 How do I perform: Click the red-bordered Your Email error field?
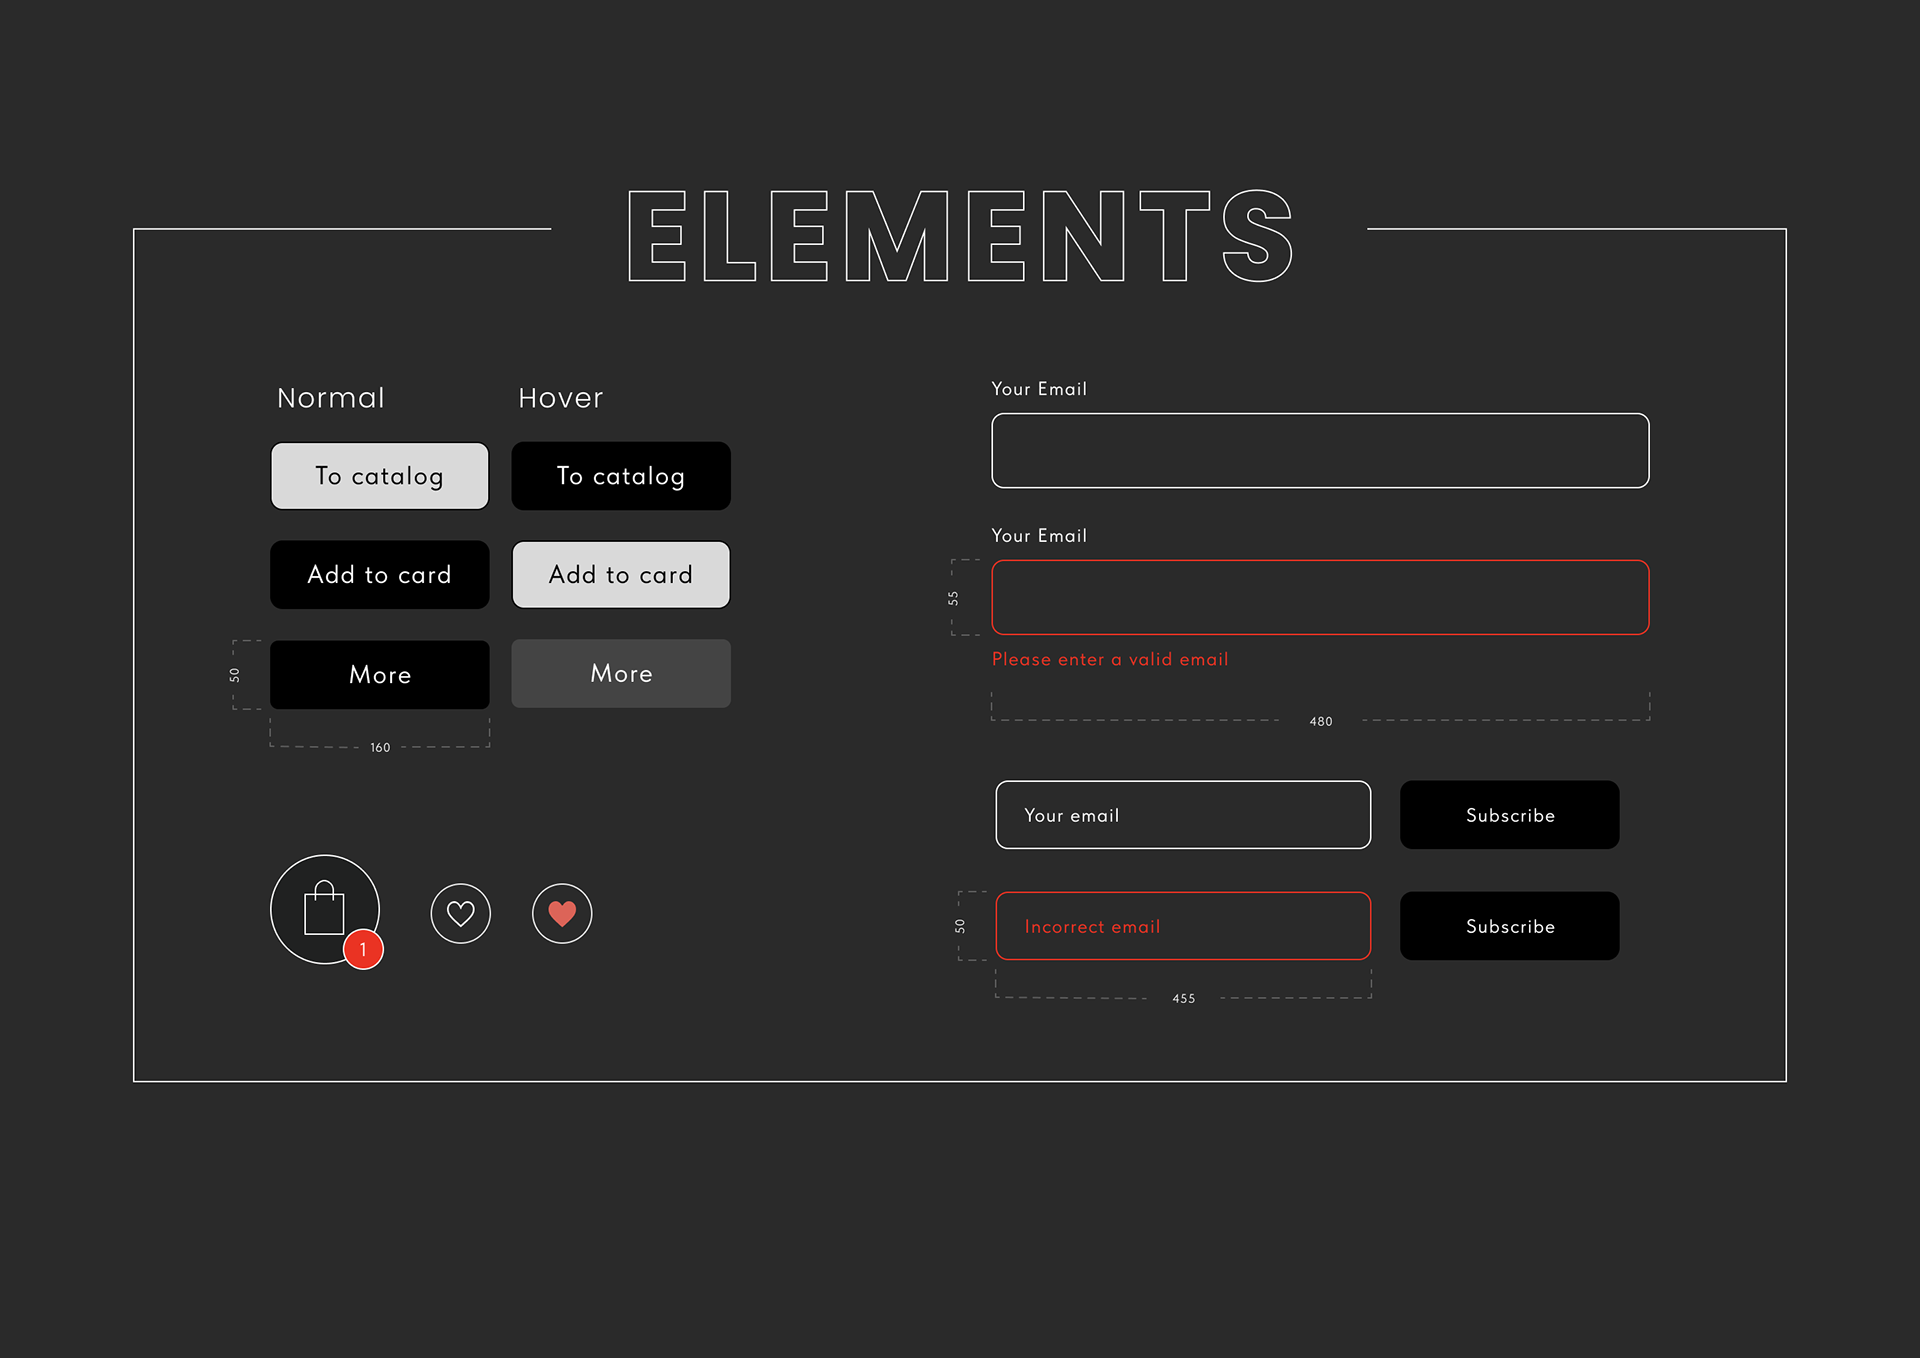pos(1320,597)
